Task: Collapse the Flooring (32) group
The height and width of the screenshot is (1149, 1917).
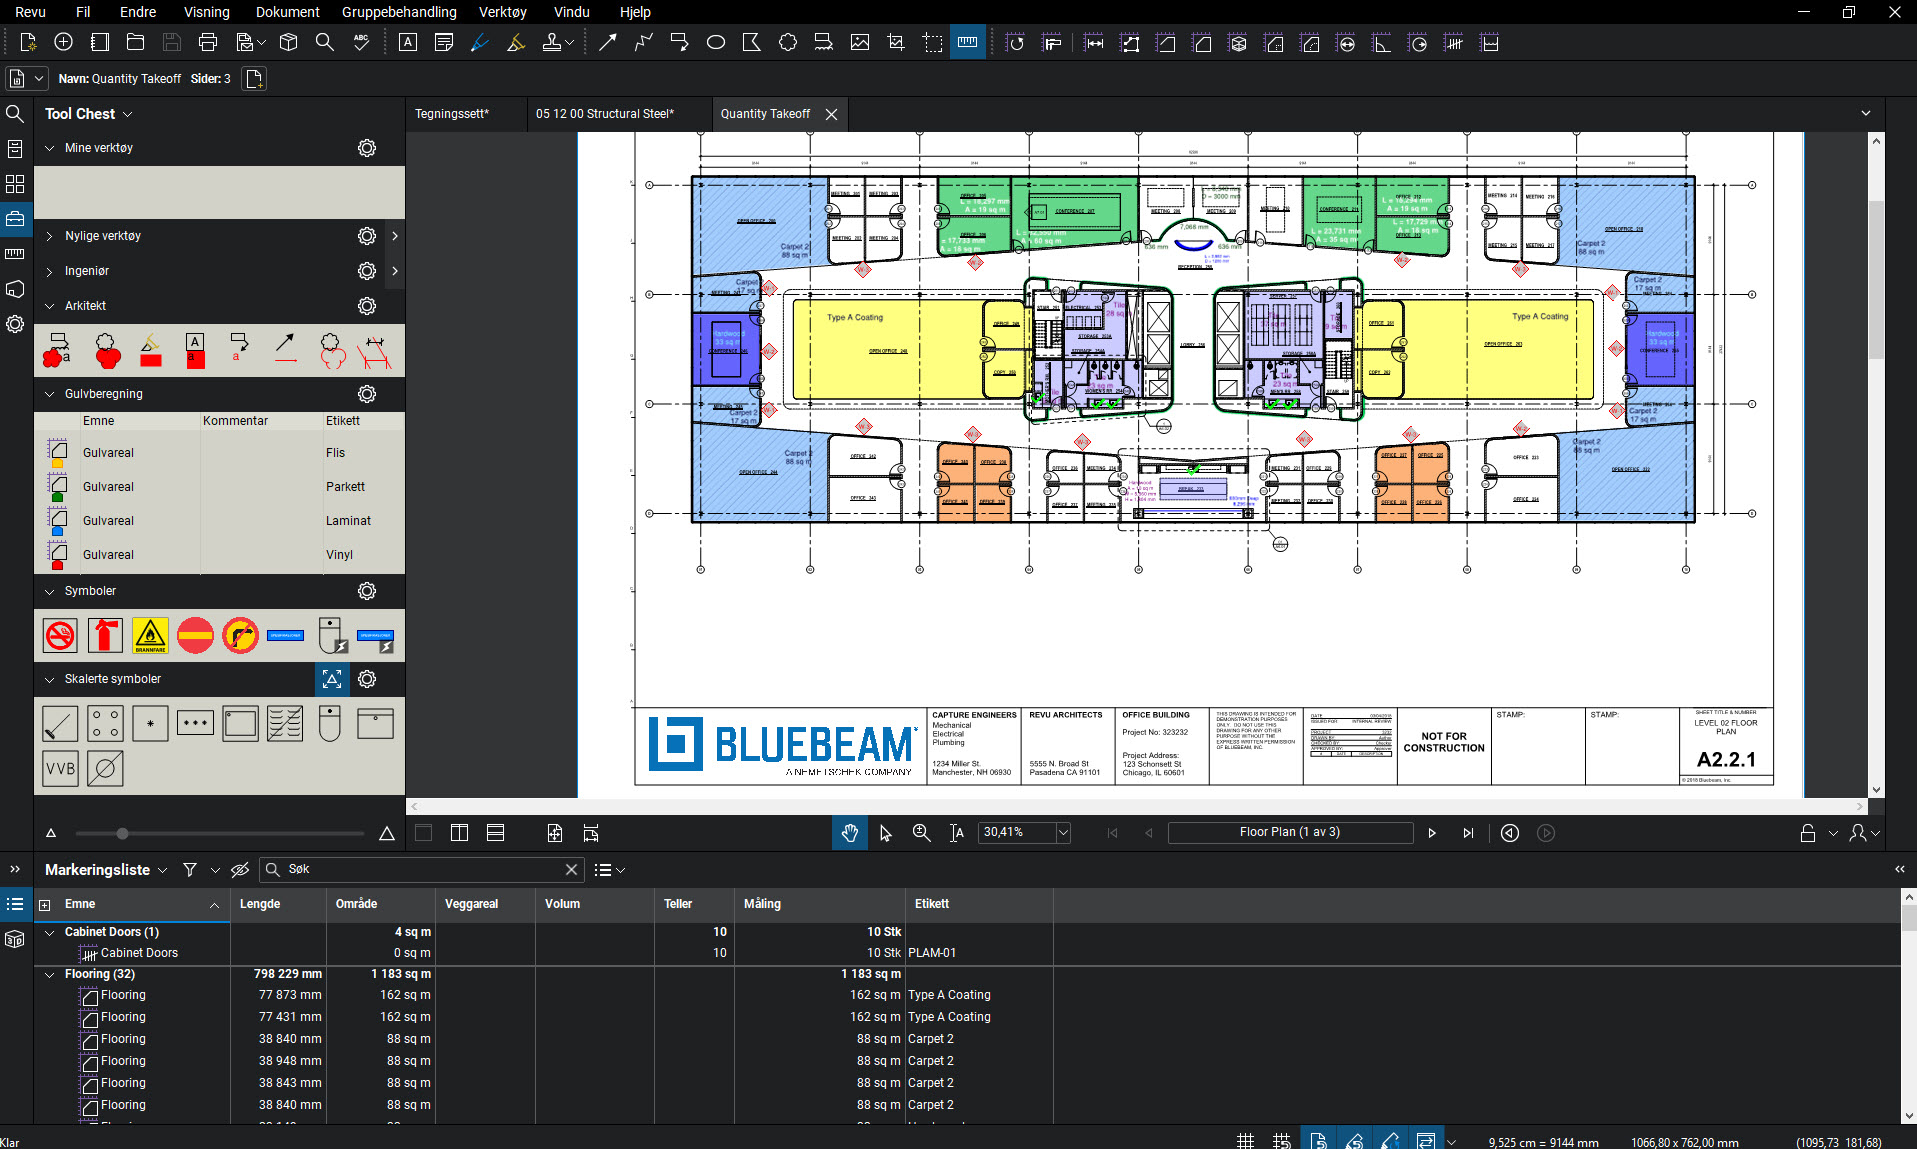Action: coord(50,974)
